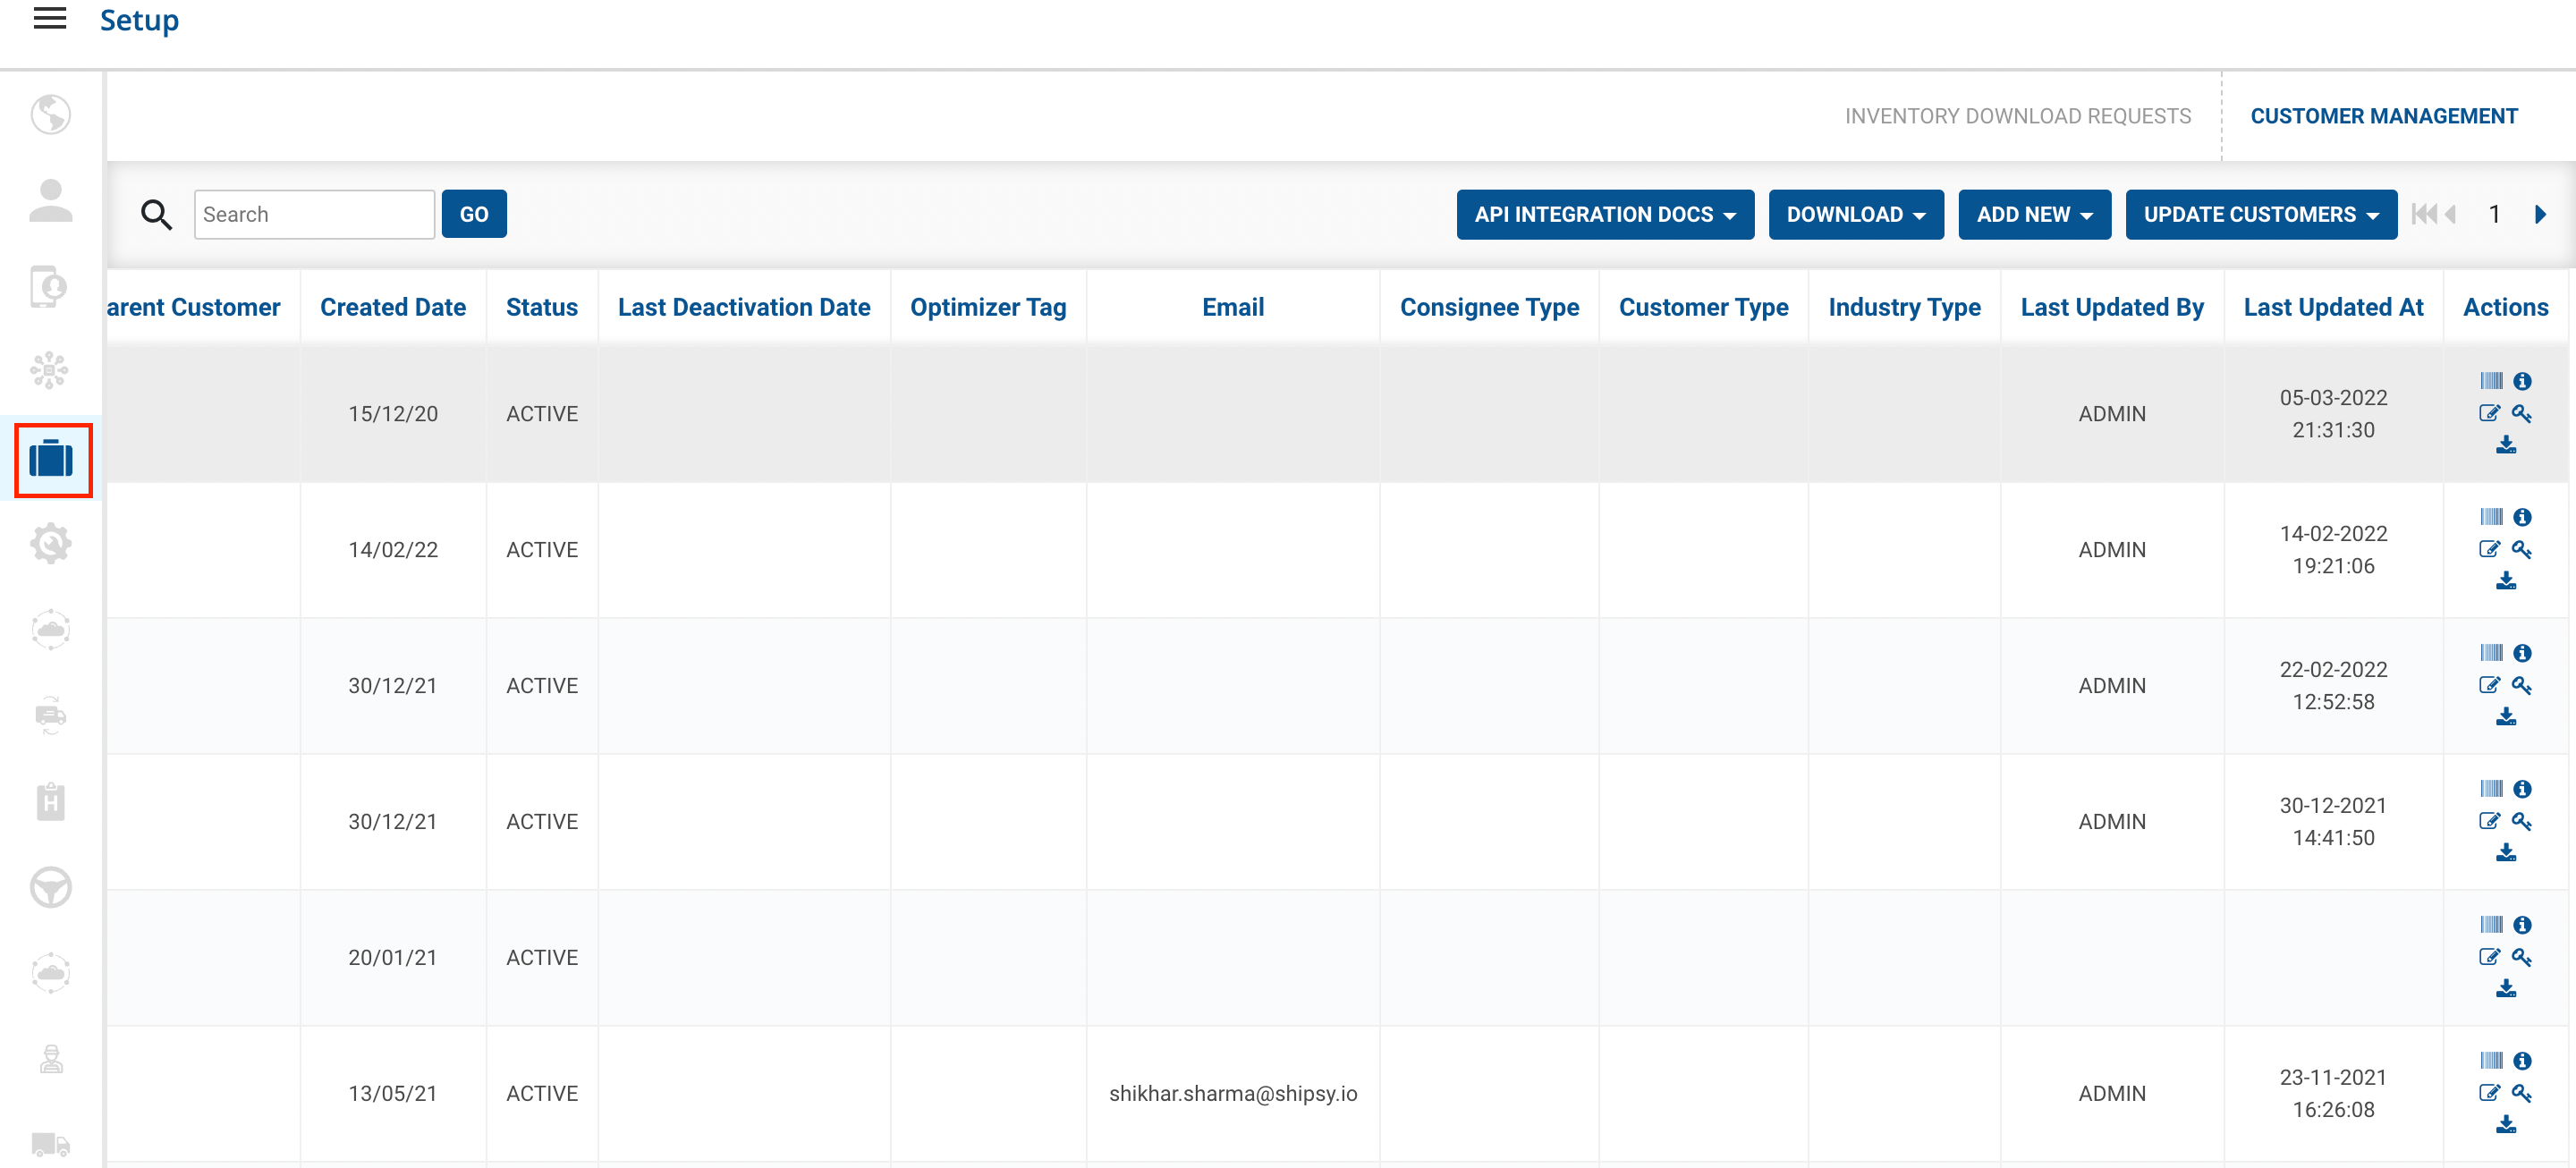This screenshot has width=2576, height=1168.
Task: Expand the Download dropdown button
Action: pos(1855,214)
